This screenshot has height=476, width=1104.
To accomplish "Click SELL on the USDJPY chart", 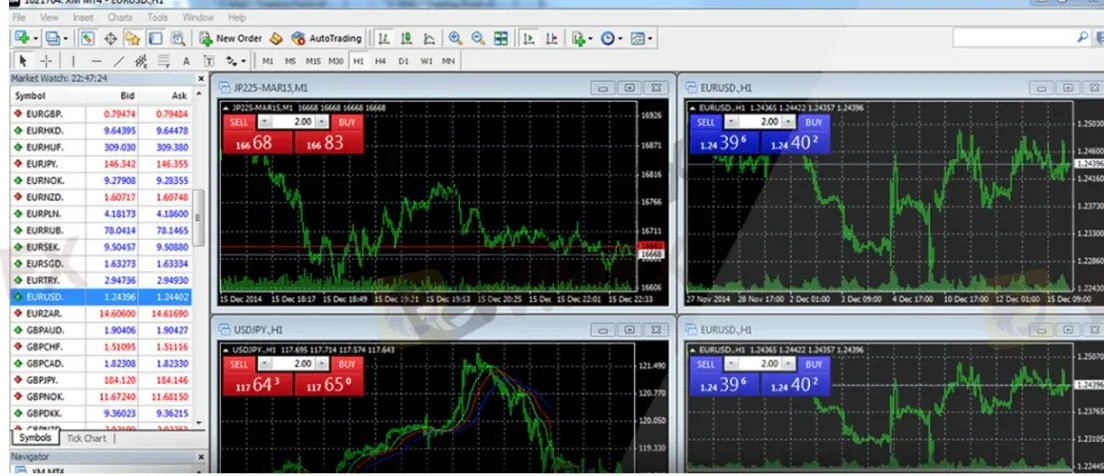I will (x=239, y=364).
